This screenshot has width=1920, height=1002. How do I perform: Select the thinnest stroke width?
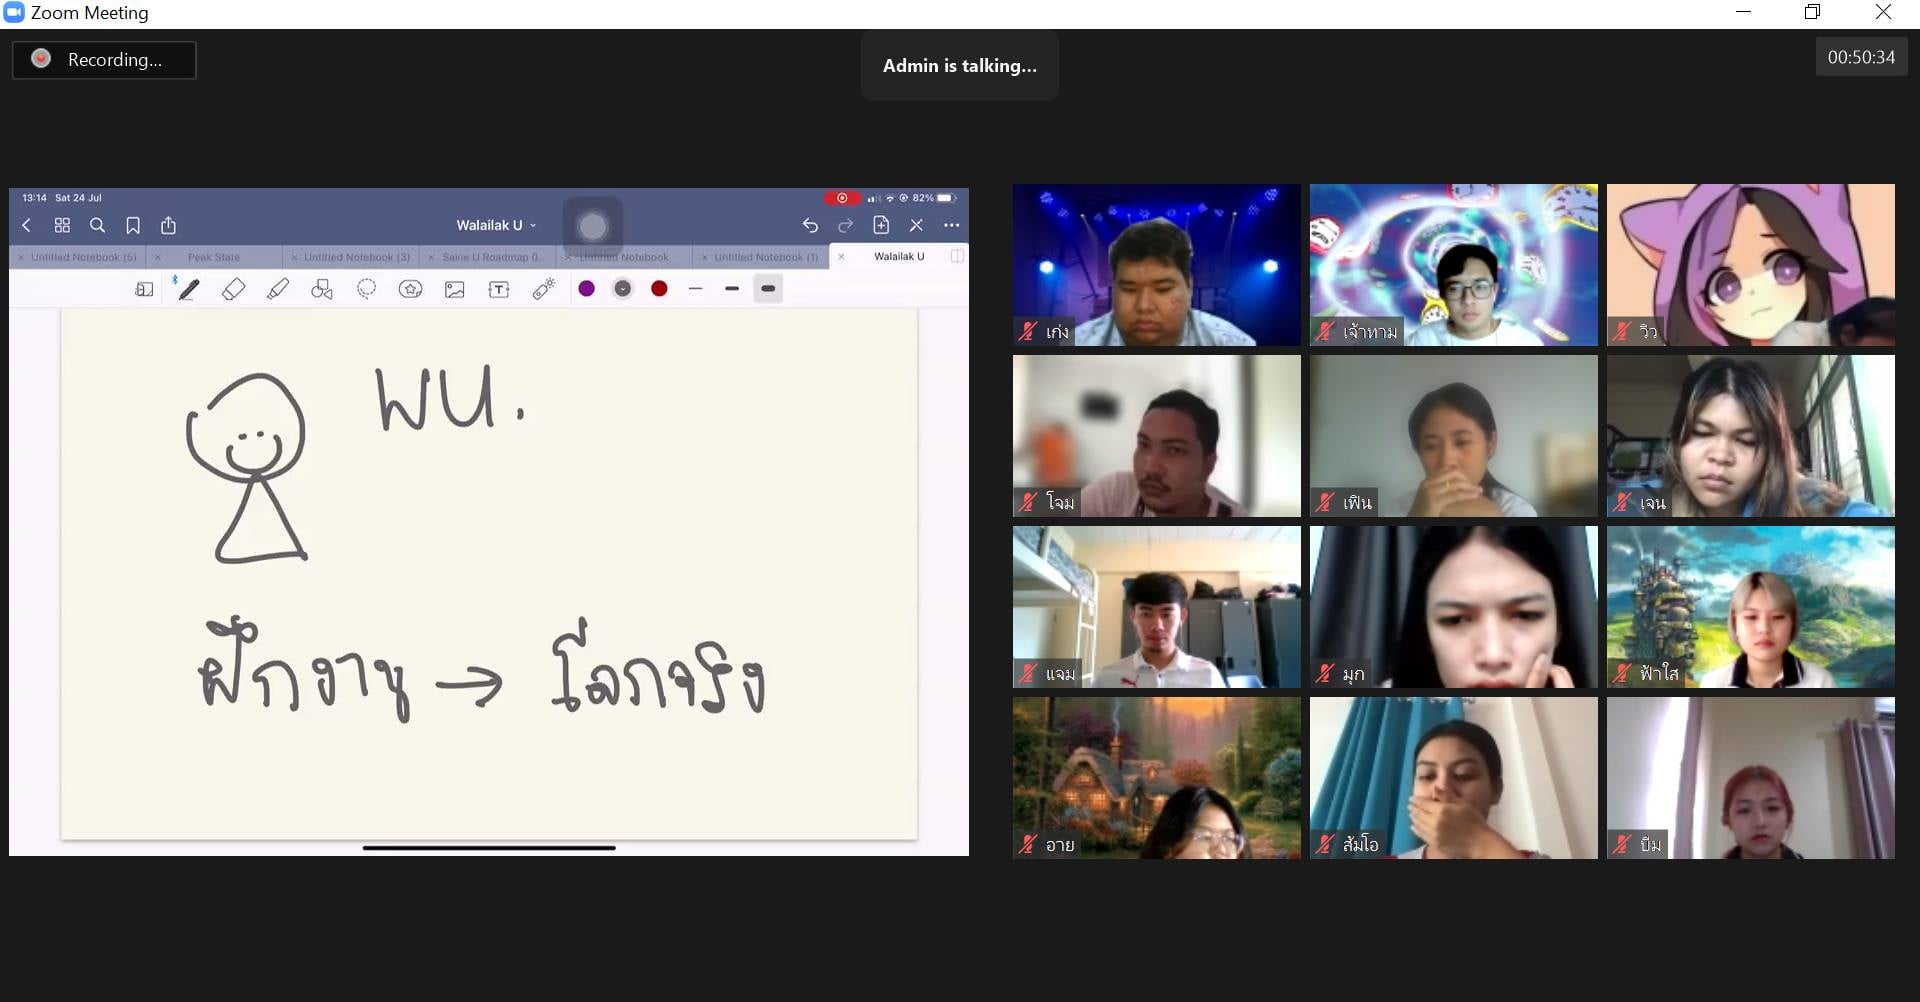point(696,289)
